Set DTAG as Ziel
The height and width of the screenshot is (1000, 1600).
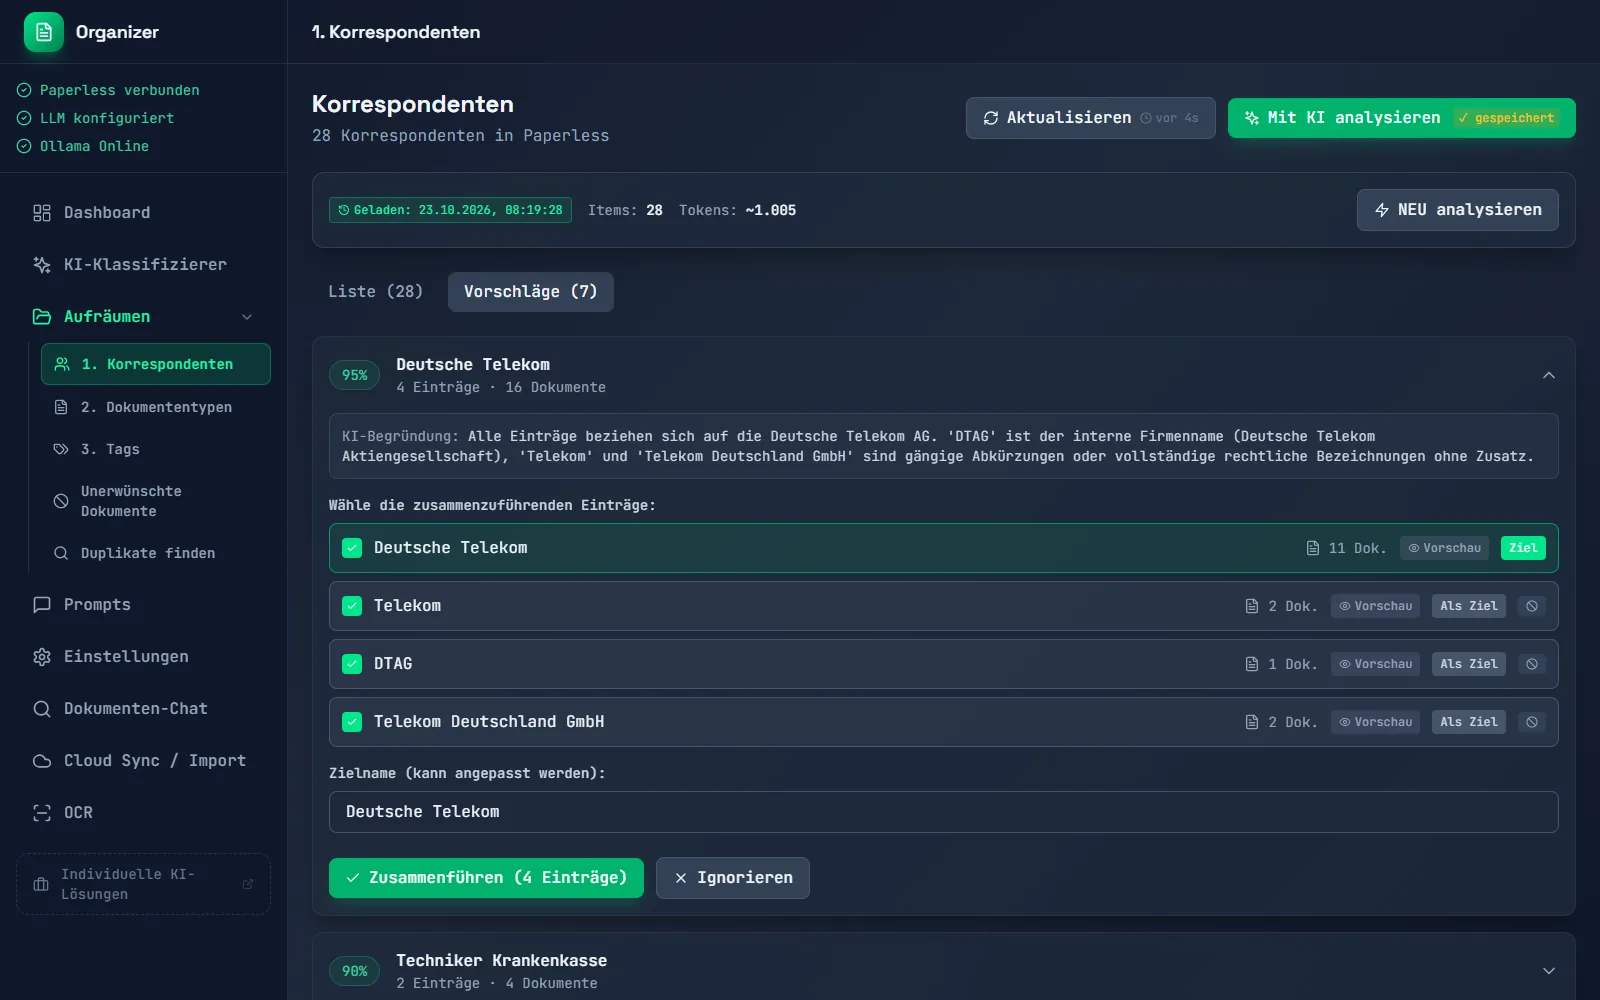click(1469, 664)
